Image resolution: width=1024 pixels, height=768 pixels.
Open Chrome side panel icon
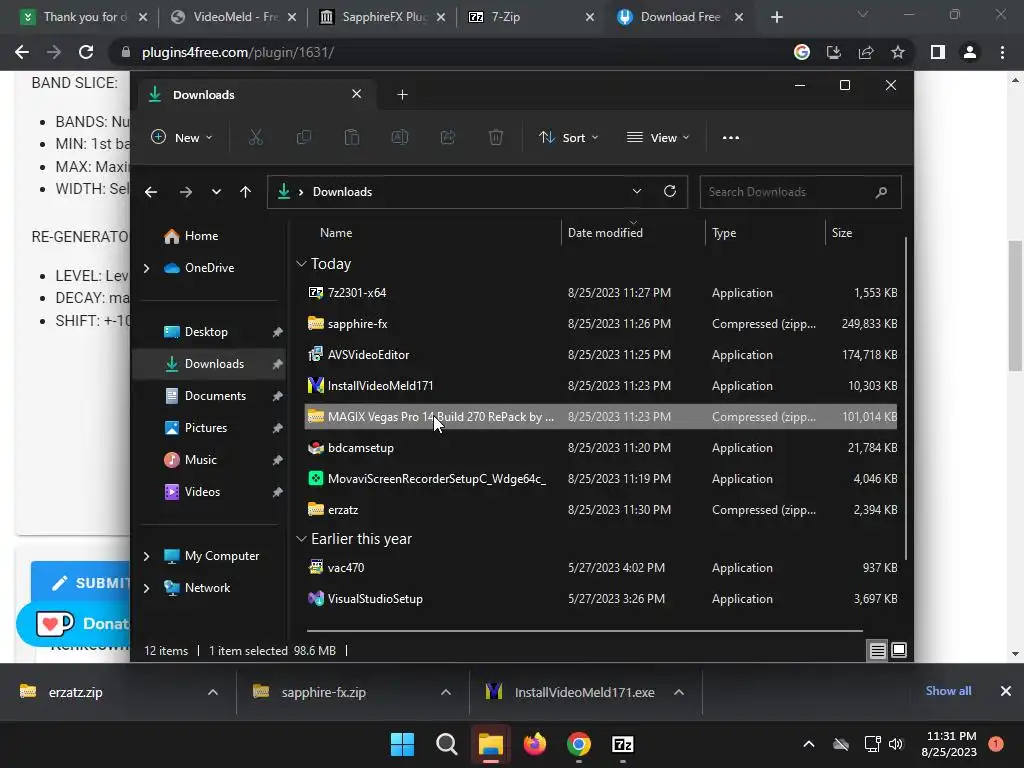(x=938, y=52)
